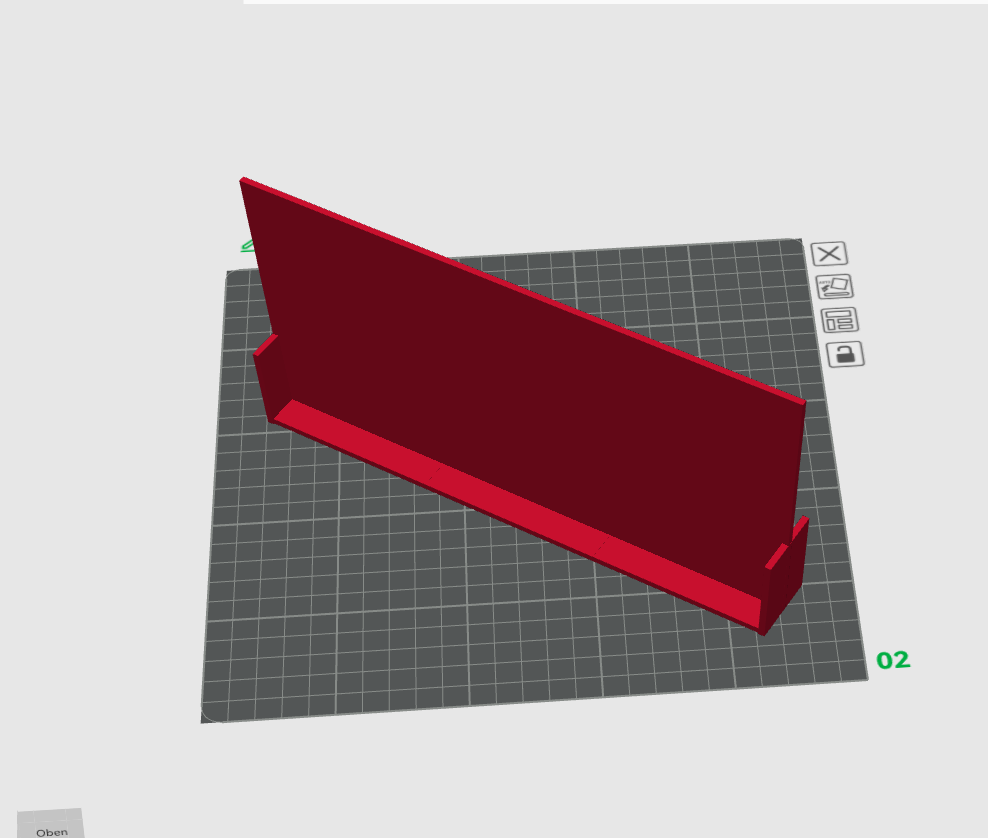The width and height of the screenshot is (988, 838).
Task: Deselect by clicking empty canvas above the model
Action: point(504,95)
